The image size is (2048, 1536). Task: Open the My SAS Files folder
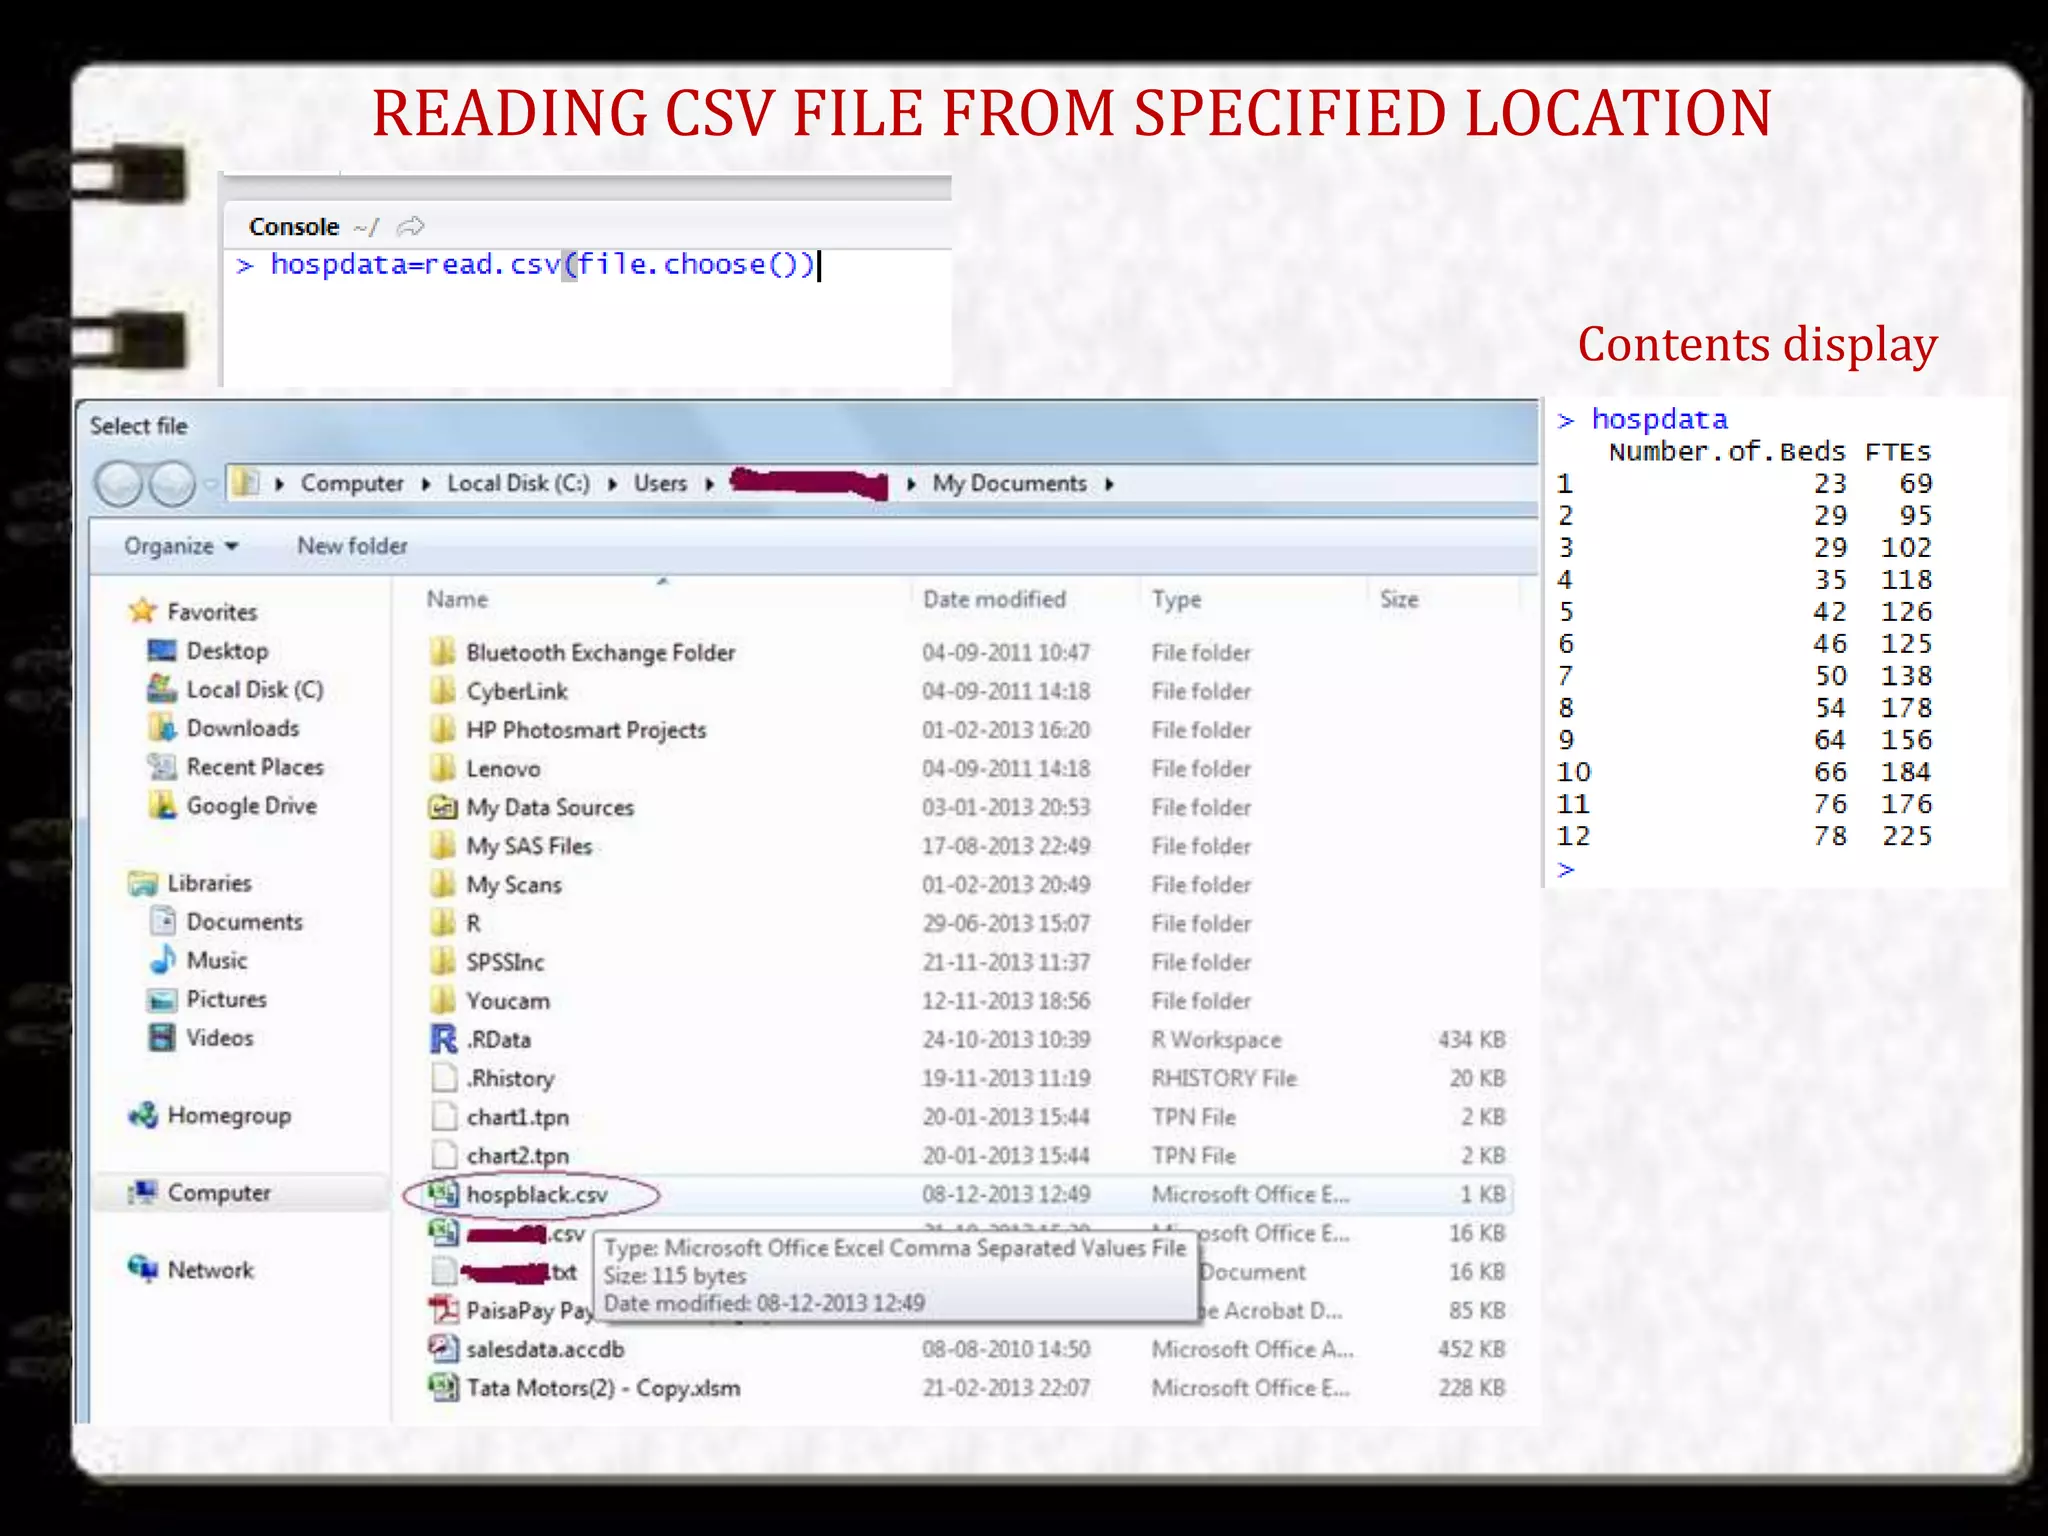(x=528, y=847)
